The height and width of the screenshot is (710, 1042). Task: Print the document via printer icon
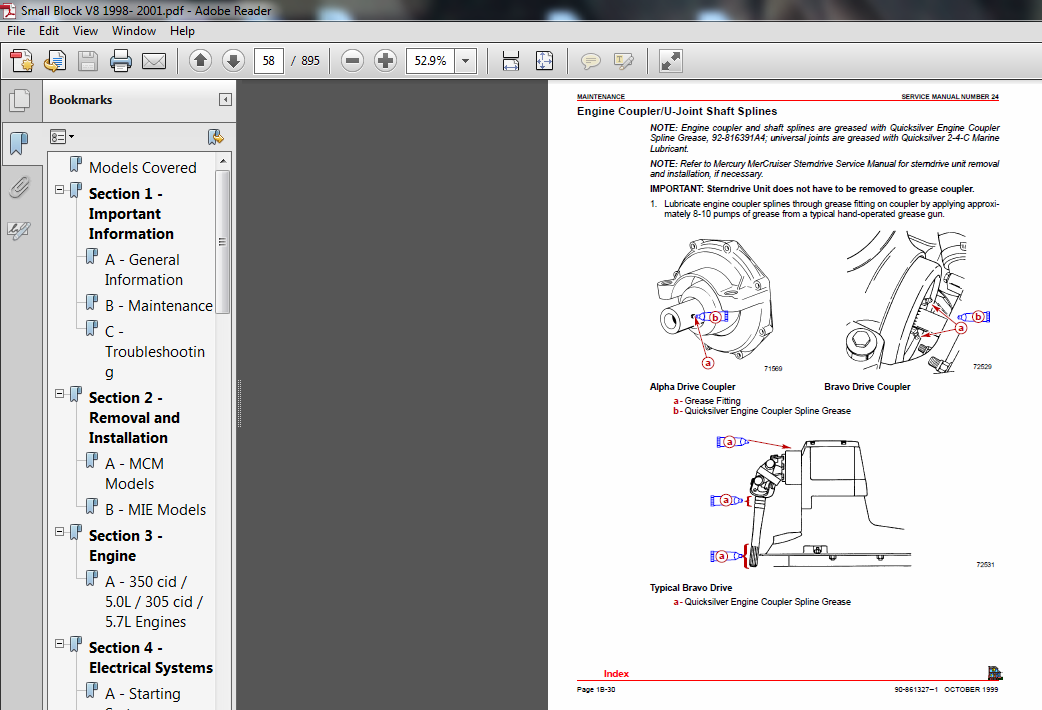point(120,61)
